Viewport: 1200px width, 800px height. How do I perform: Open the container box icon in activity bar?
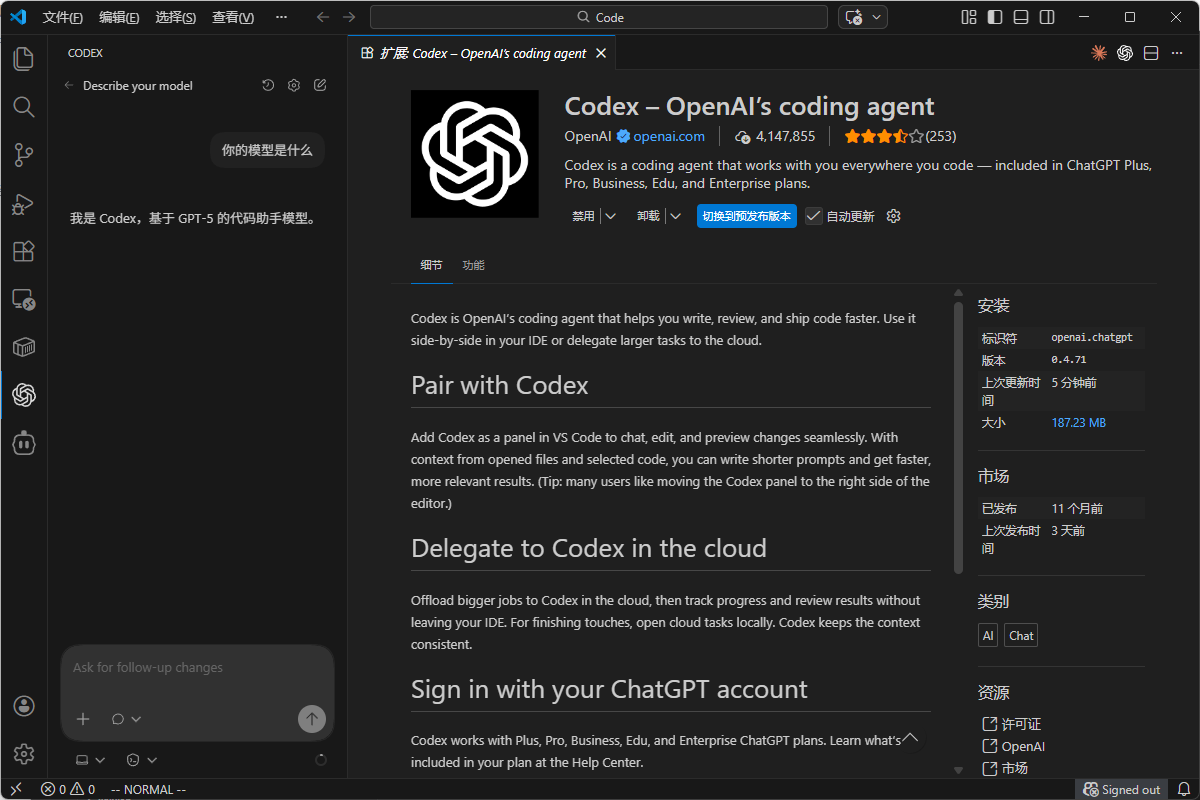tap(24, 347)
